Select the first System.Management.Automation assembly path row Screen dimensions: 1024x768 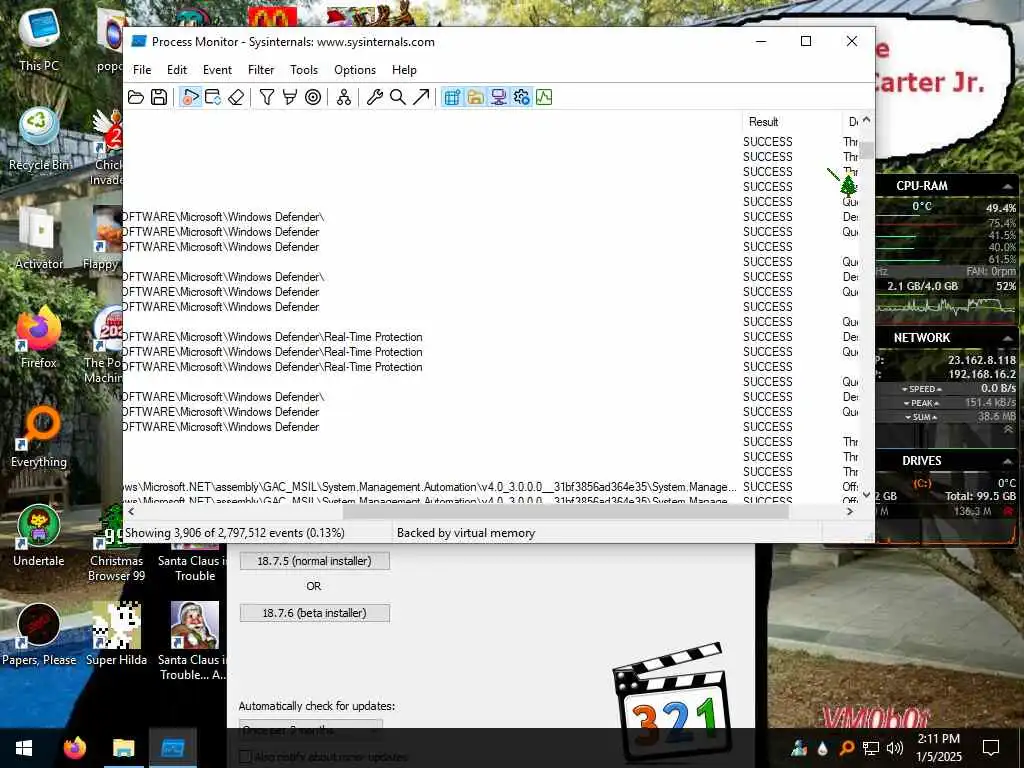tap(490, 487)
